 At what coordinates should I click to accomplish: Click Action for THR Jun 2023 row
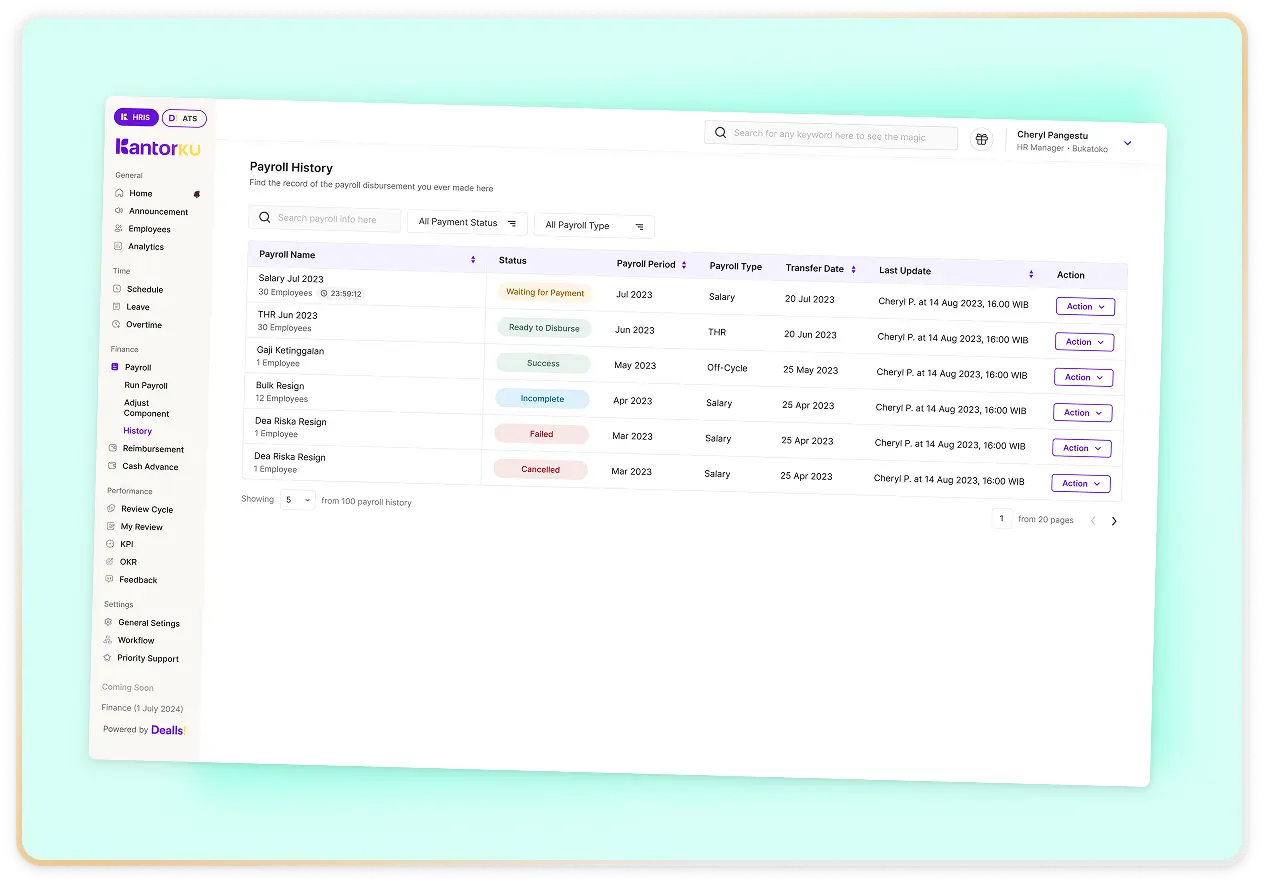point(1084,341)
